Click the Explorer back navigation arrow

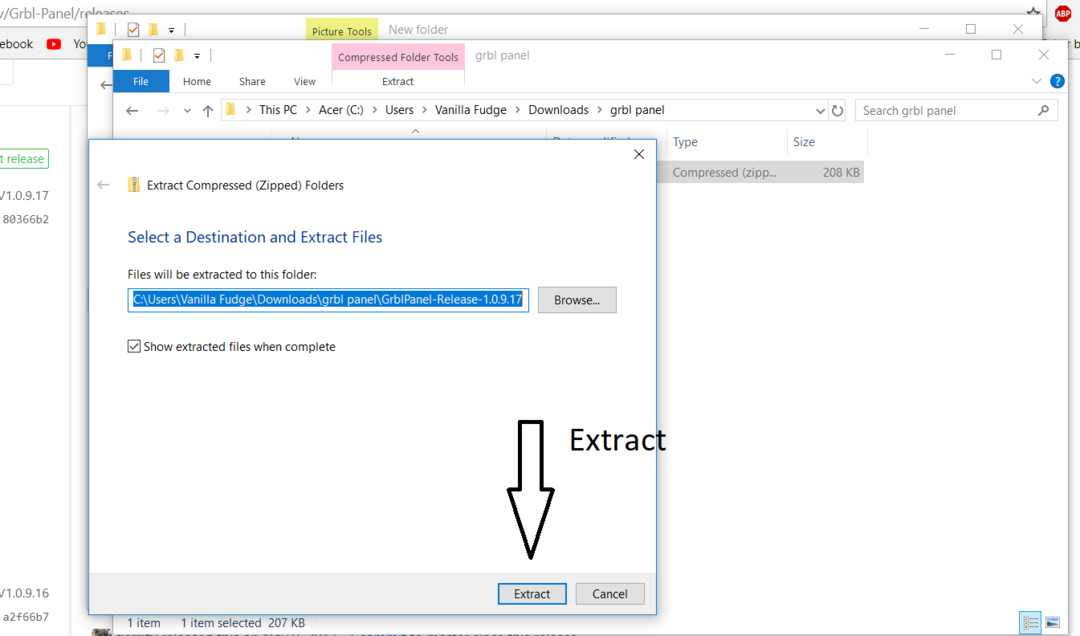click(x=132, y=111)
